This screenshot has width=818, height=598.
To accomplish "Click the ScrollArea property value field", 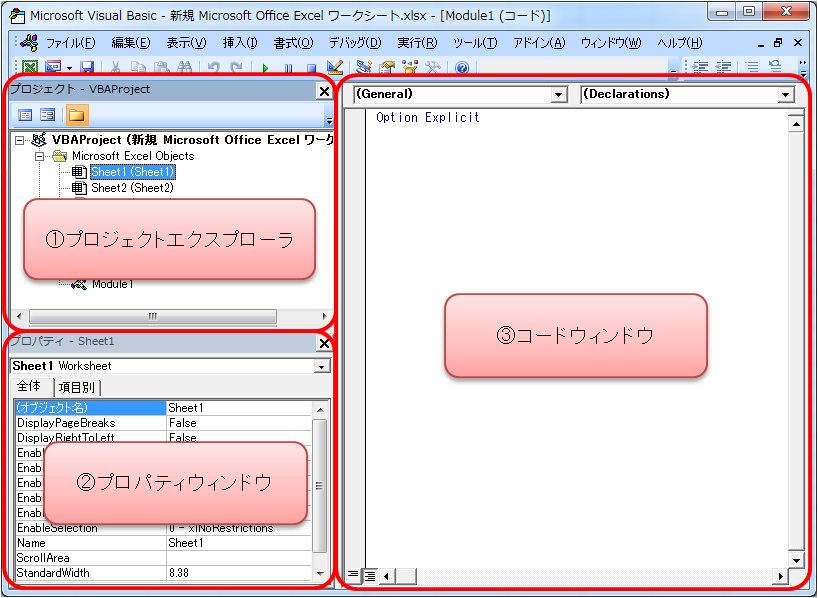I will (239, 558).
